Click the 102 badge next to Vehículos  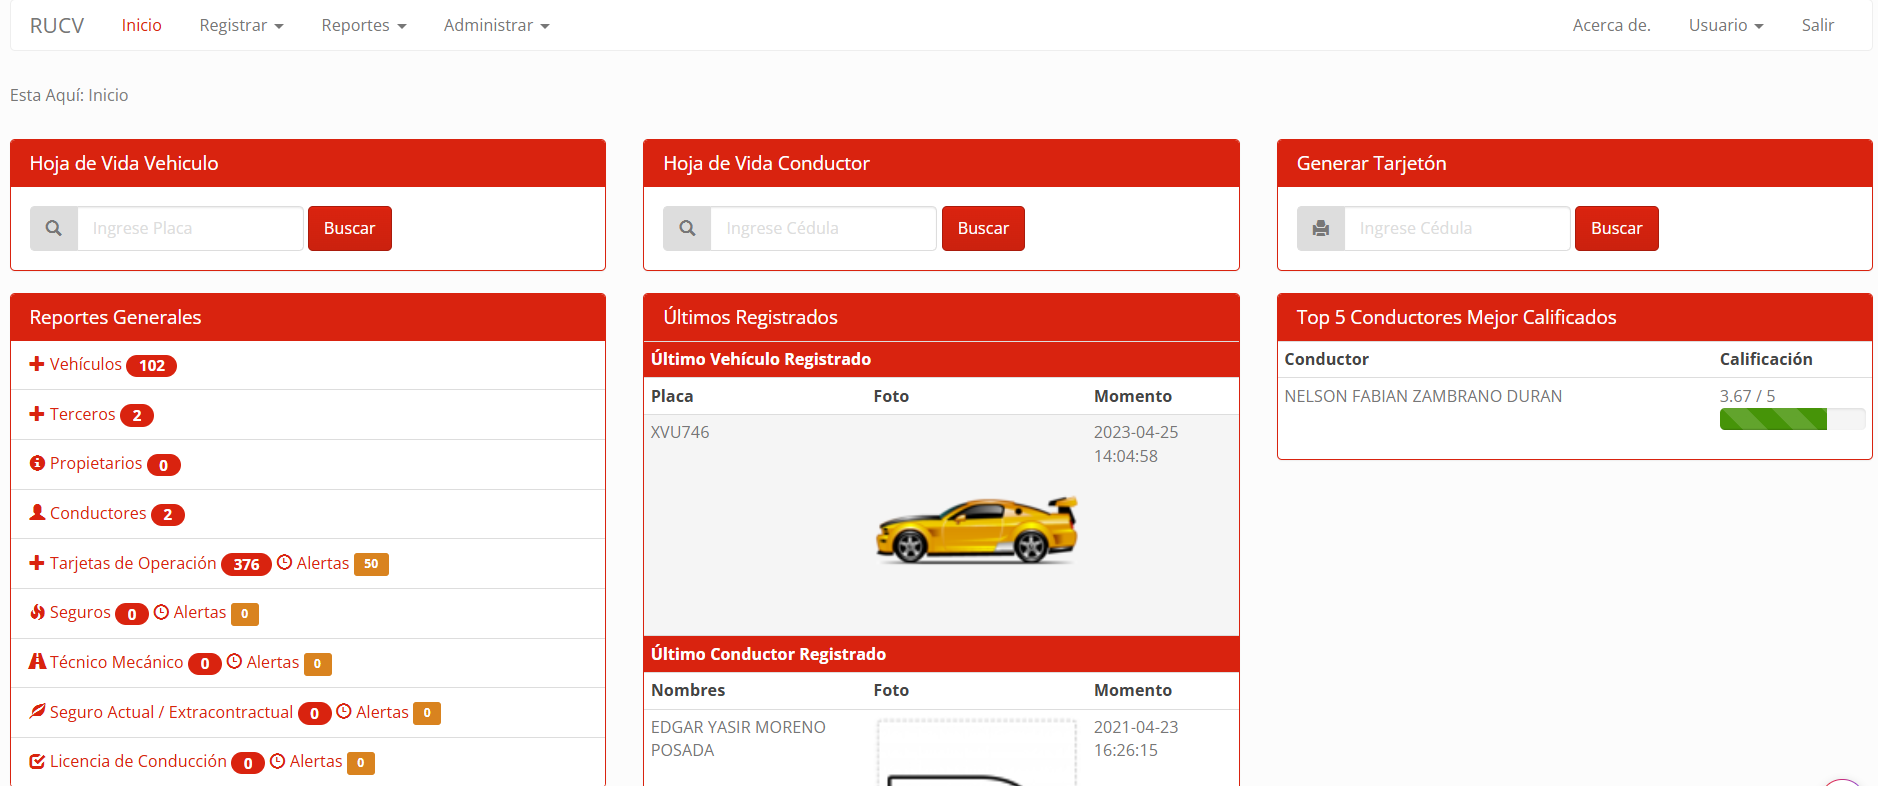[152, 365]
